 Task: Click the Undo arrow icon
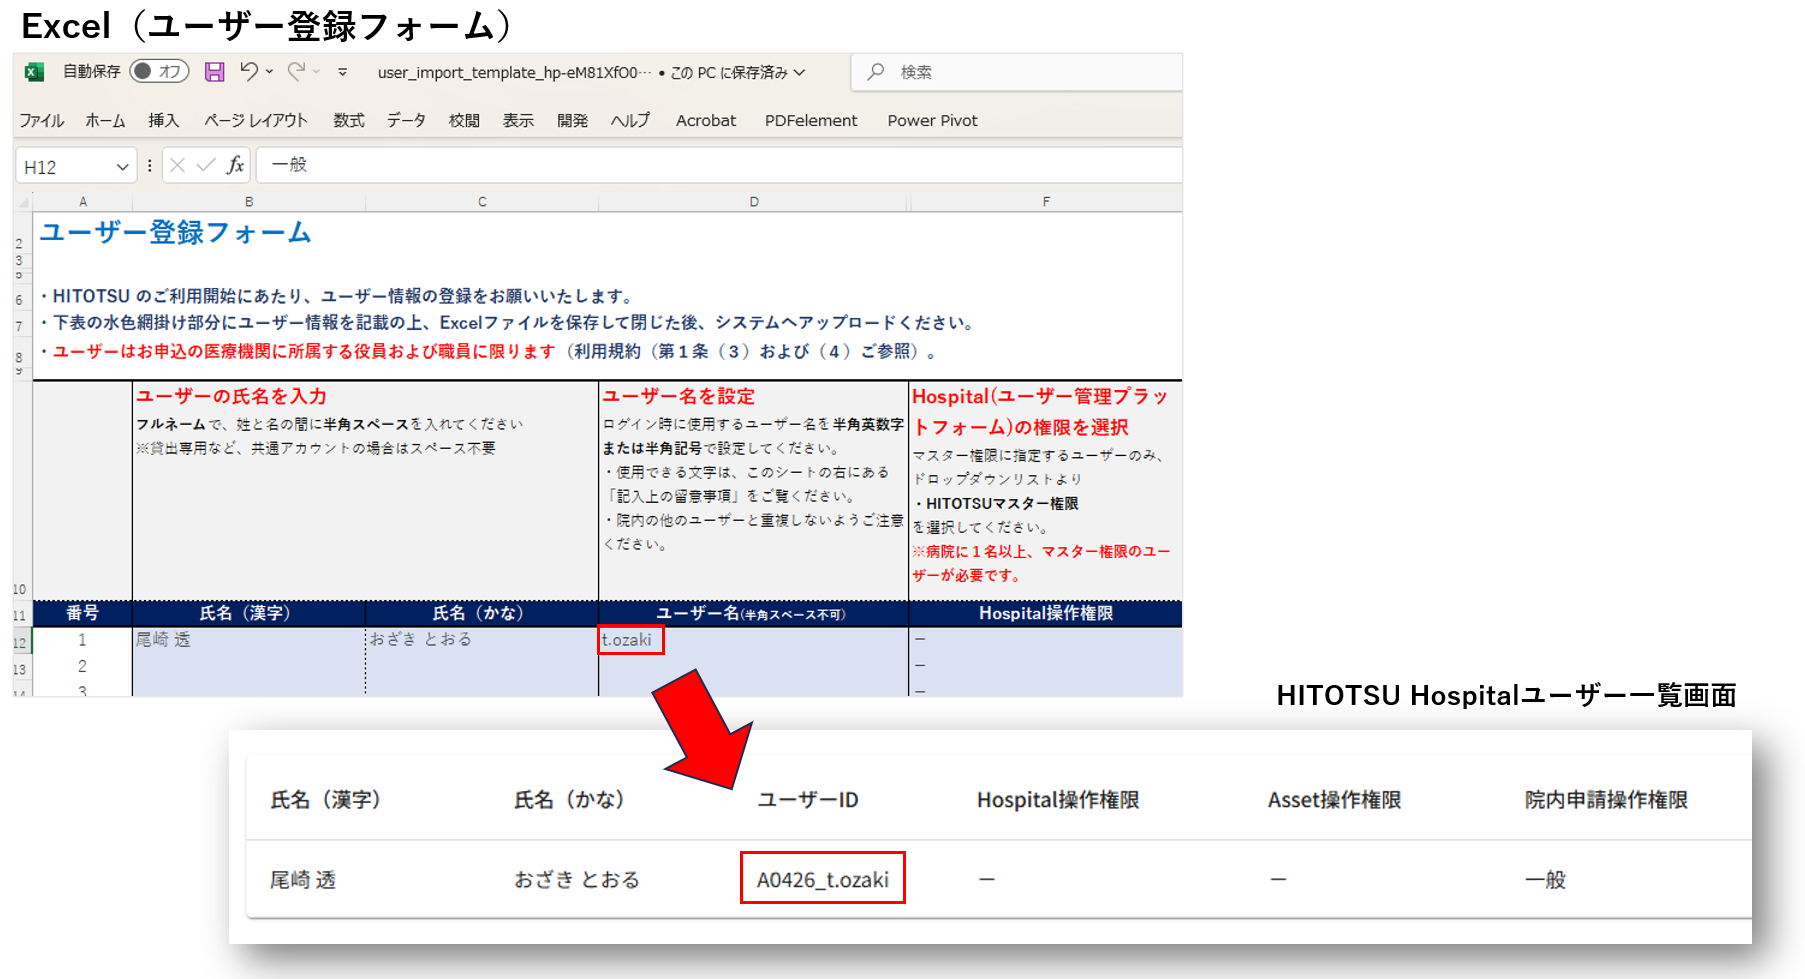249,71
